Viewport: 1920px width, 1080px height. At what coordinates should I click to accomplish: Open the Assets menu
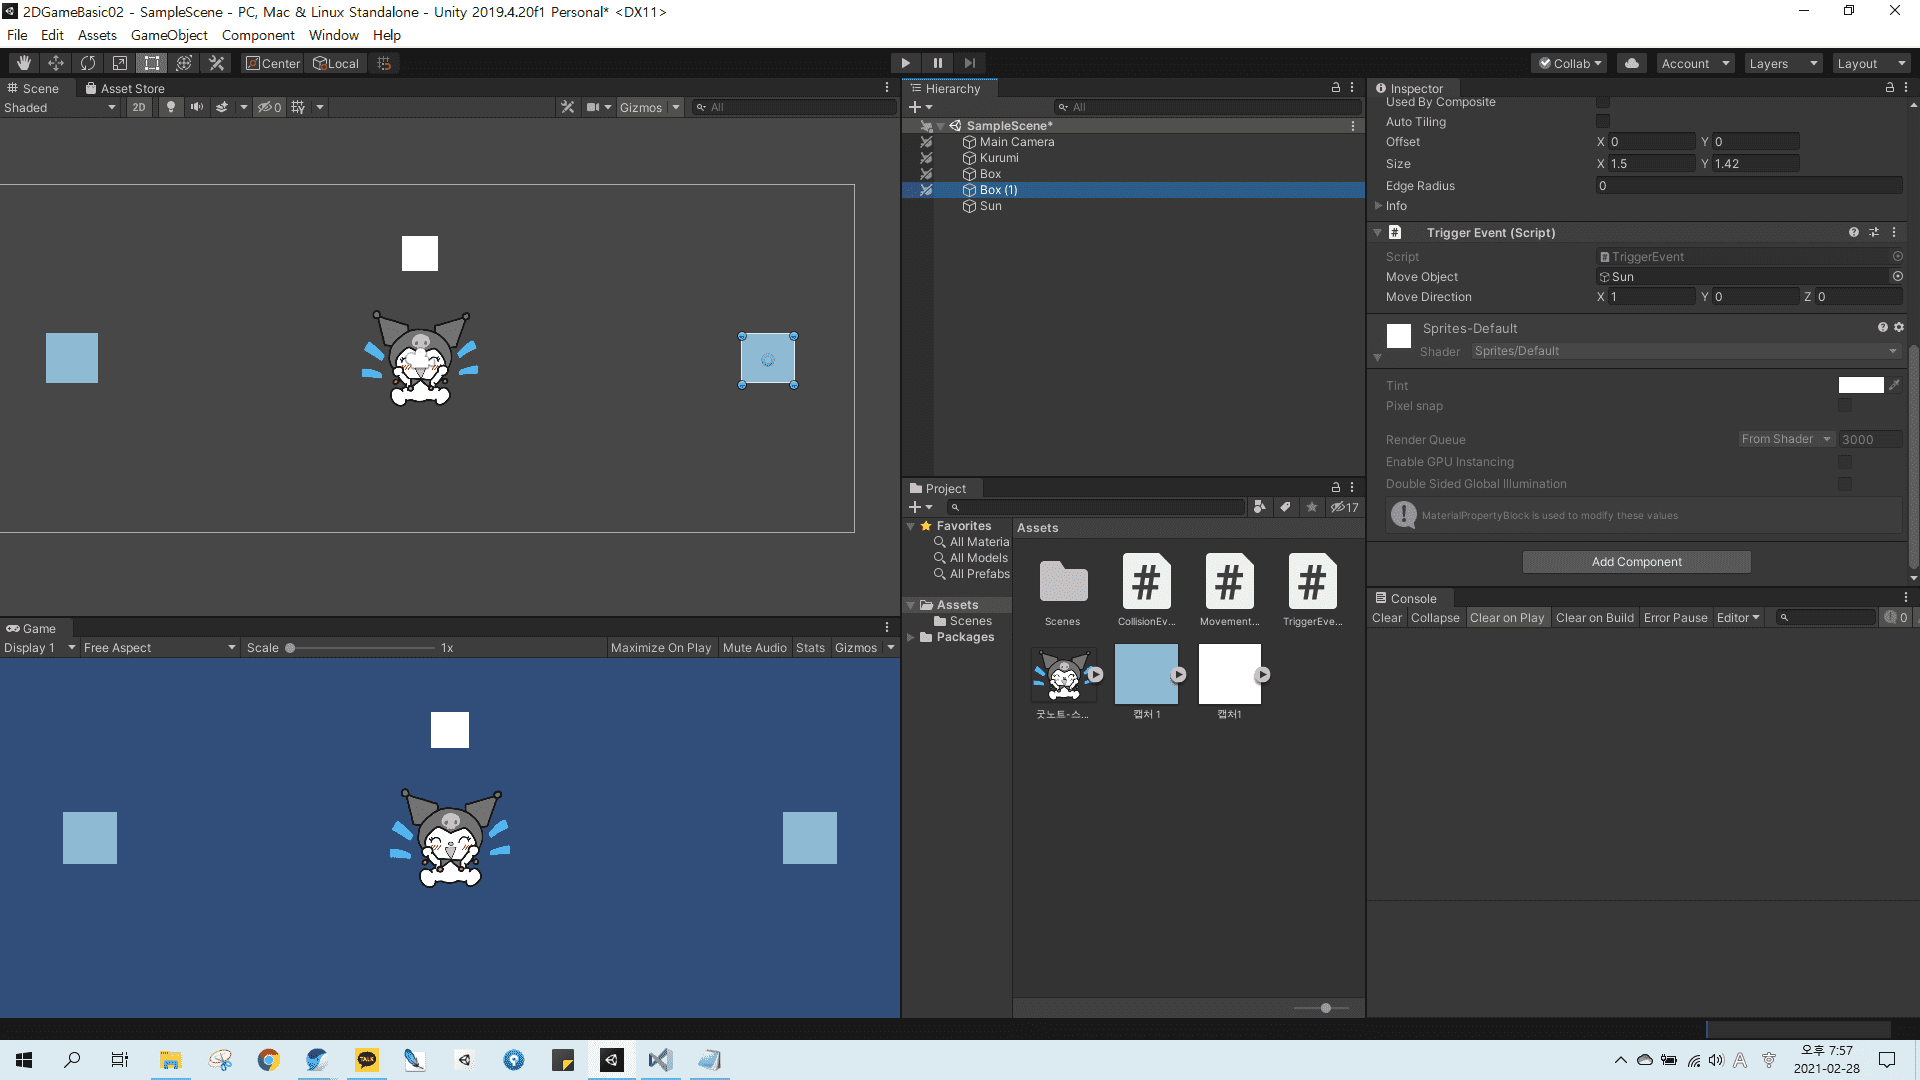97,35
